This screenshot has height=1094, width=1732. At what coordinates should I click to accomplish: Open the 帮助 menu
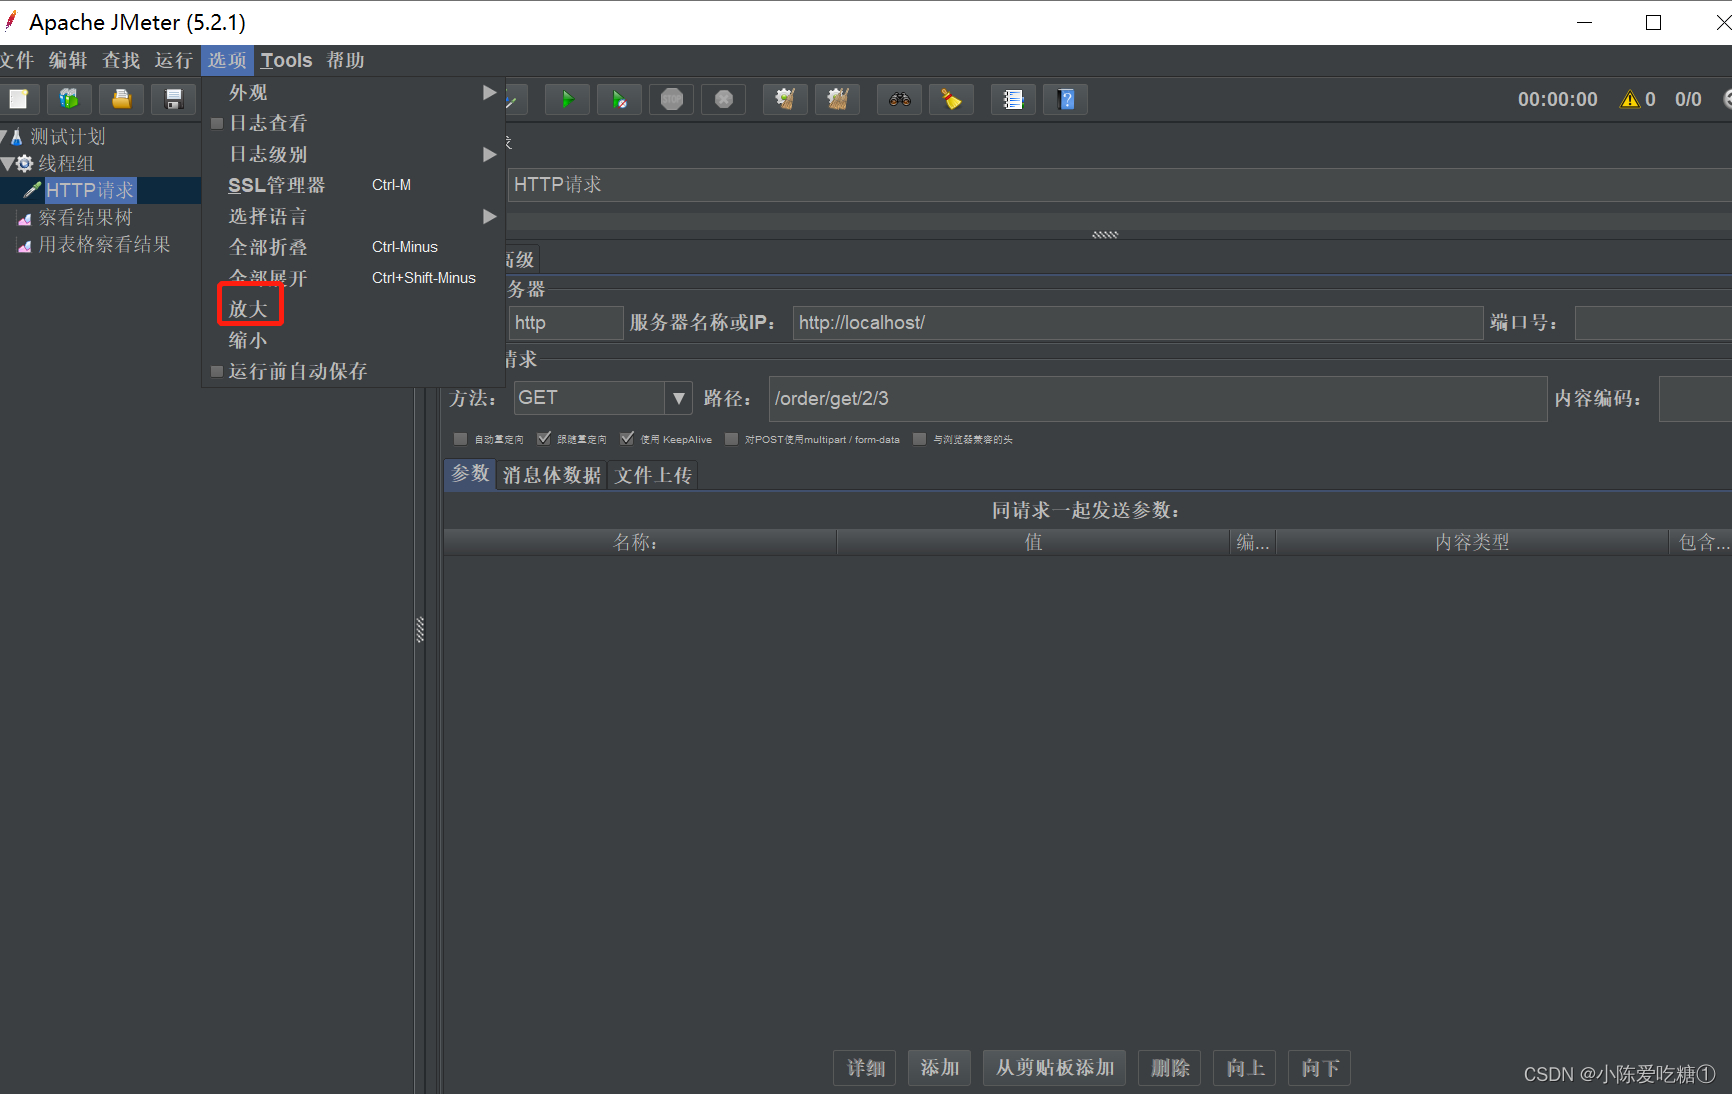click(x=346, y=60)
